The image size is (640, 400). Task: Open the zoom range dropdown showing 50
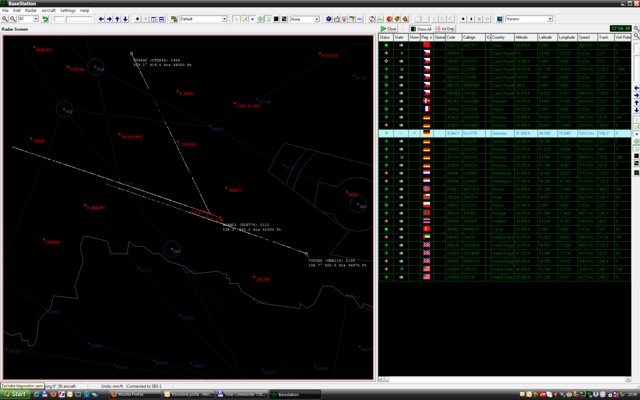tap(36, 19)
